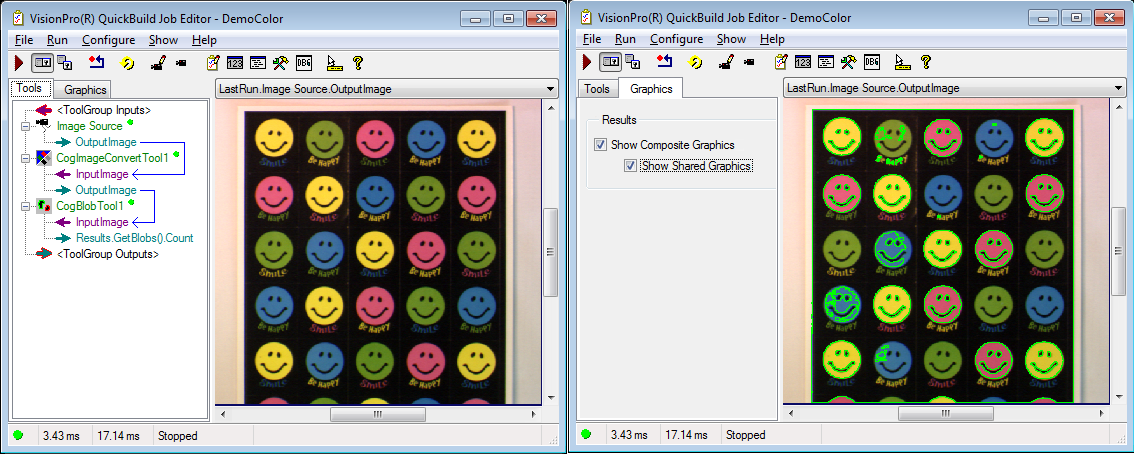Image resolution: width=1134 pixels, height=454 pixels.
Task: Open Configure menu in Graphics-tab window
Action: click(x=676, y=39)
